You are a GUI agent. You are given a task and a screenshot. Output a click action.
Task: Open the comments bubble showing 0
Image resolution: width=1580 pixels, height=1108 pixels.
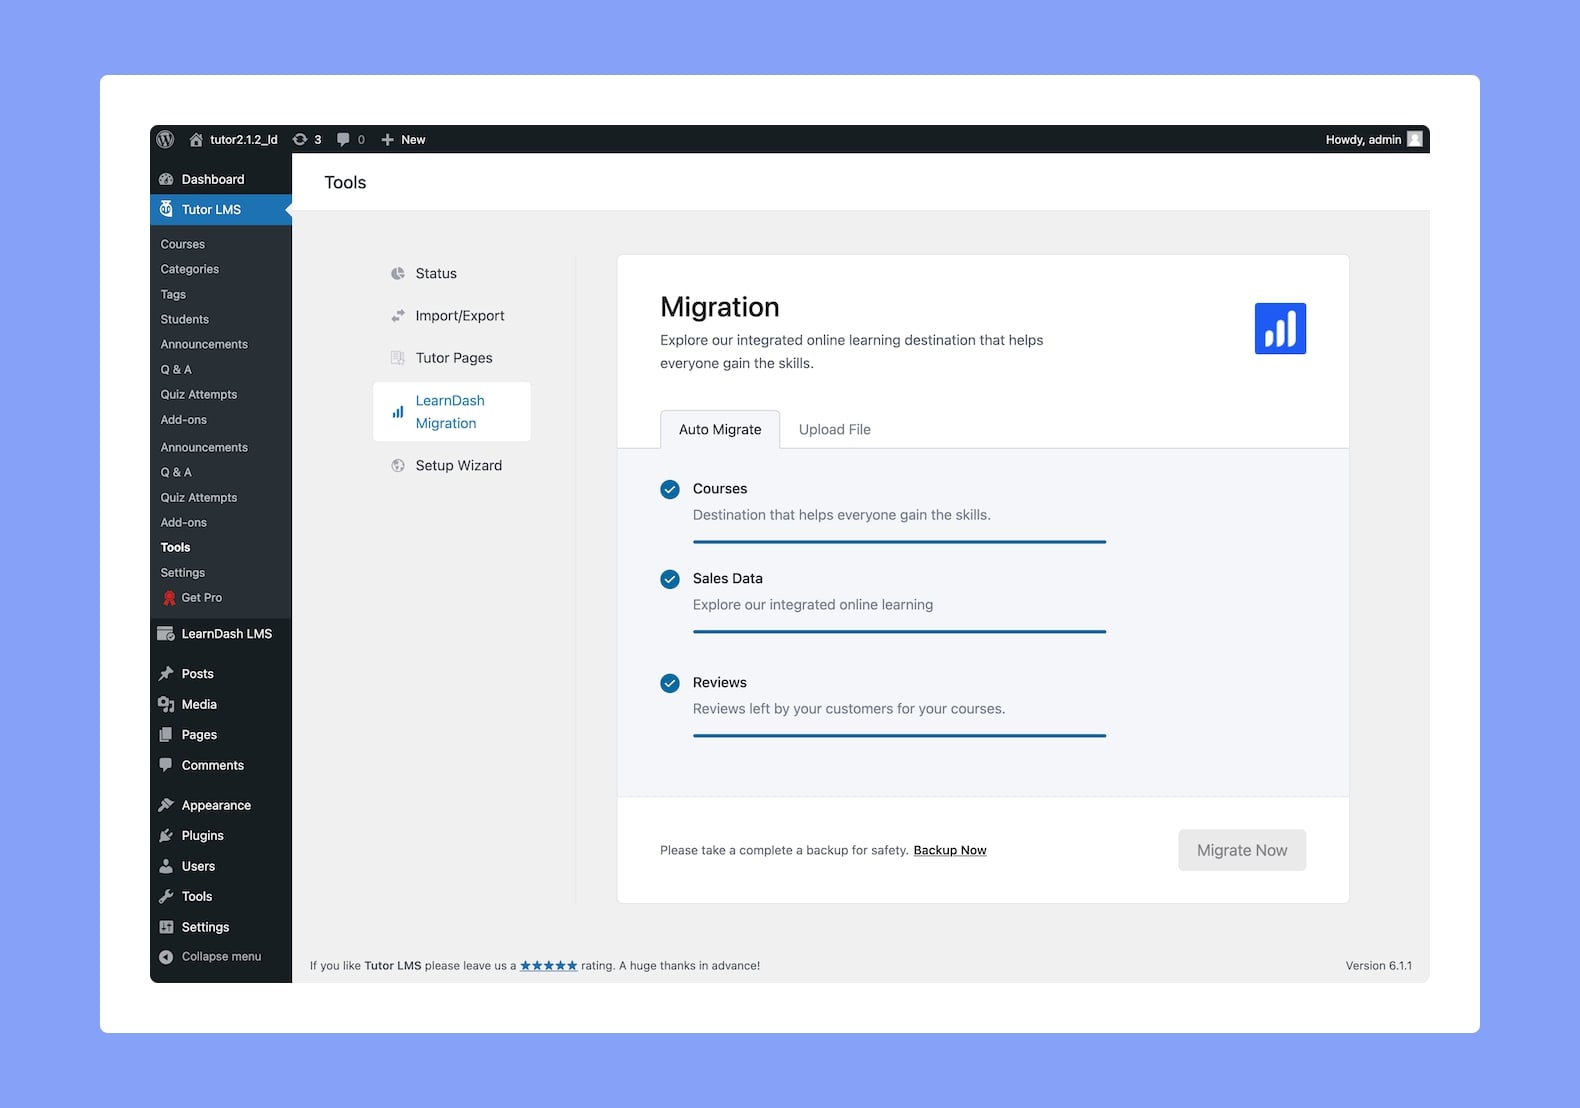point(343,140)
